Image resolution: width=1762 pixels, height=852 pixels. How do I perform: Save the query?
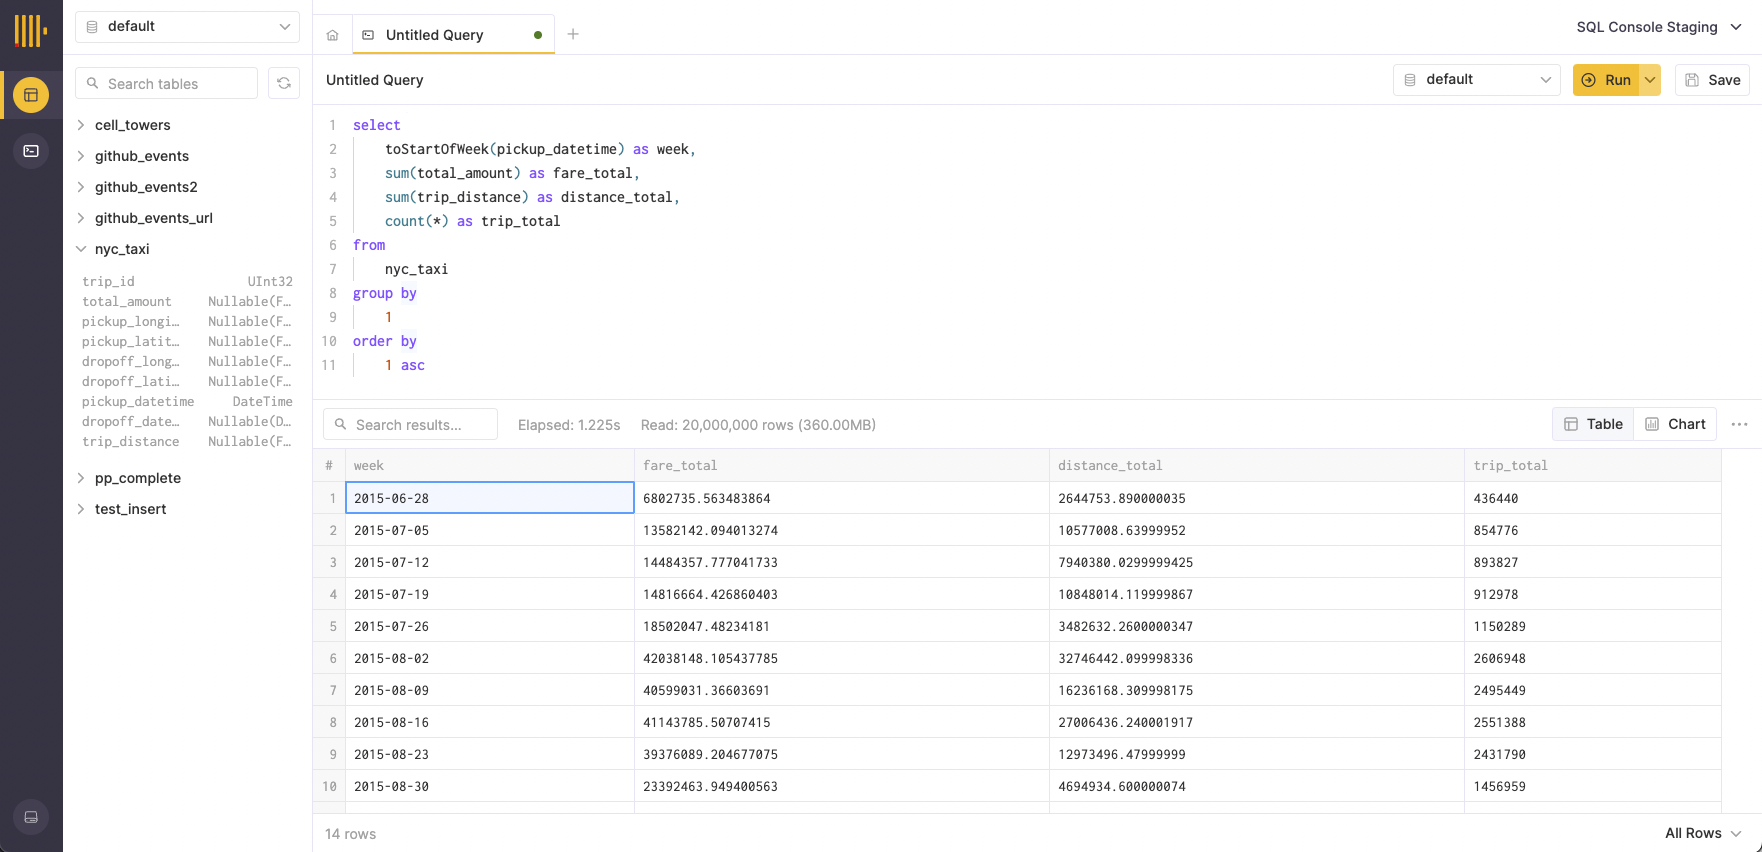pyautogui.click(x=1713, y=80)
